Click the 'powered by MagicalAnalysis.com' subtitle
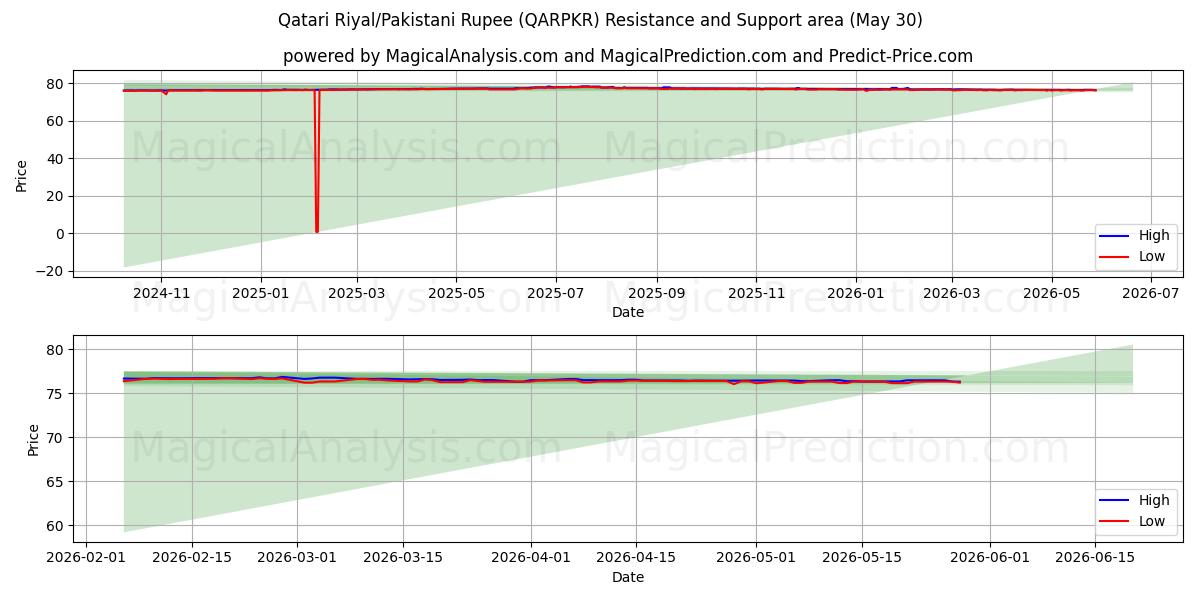This screenshot has height=600, width=1200. pos(628,56)
